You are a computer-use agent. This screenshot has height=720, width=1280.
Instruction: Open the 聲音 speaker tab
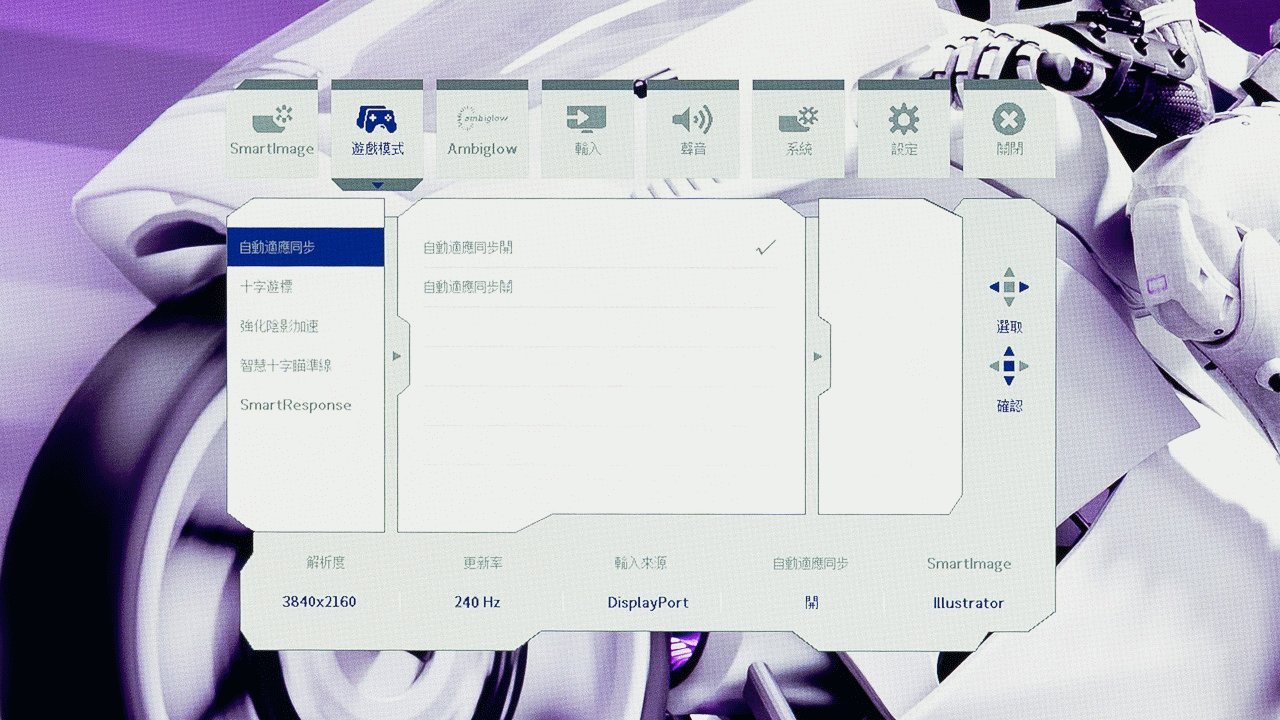pos(693,128)
